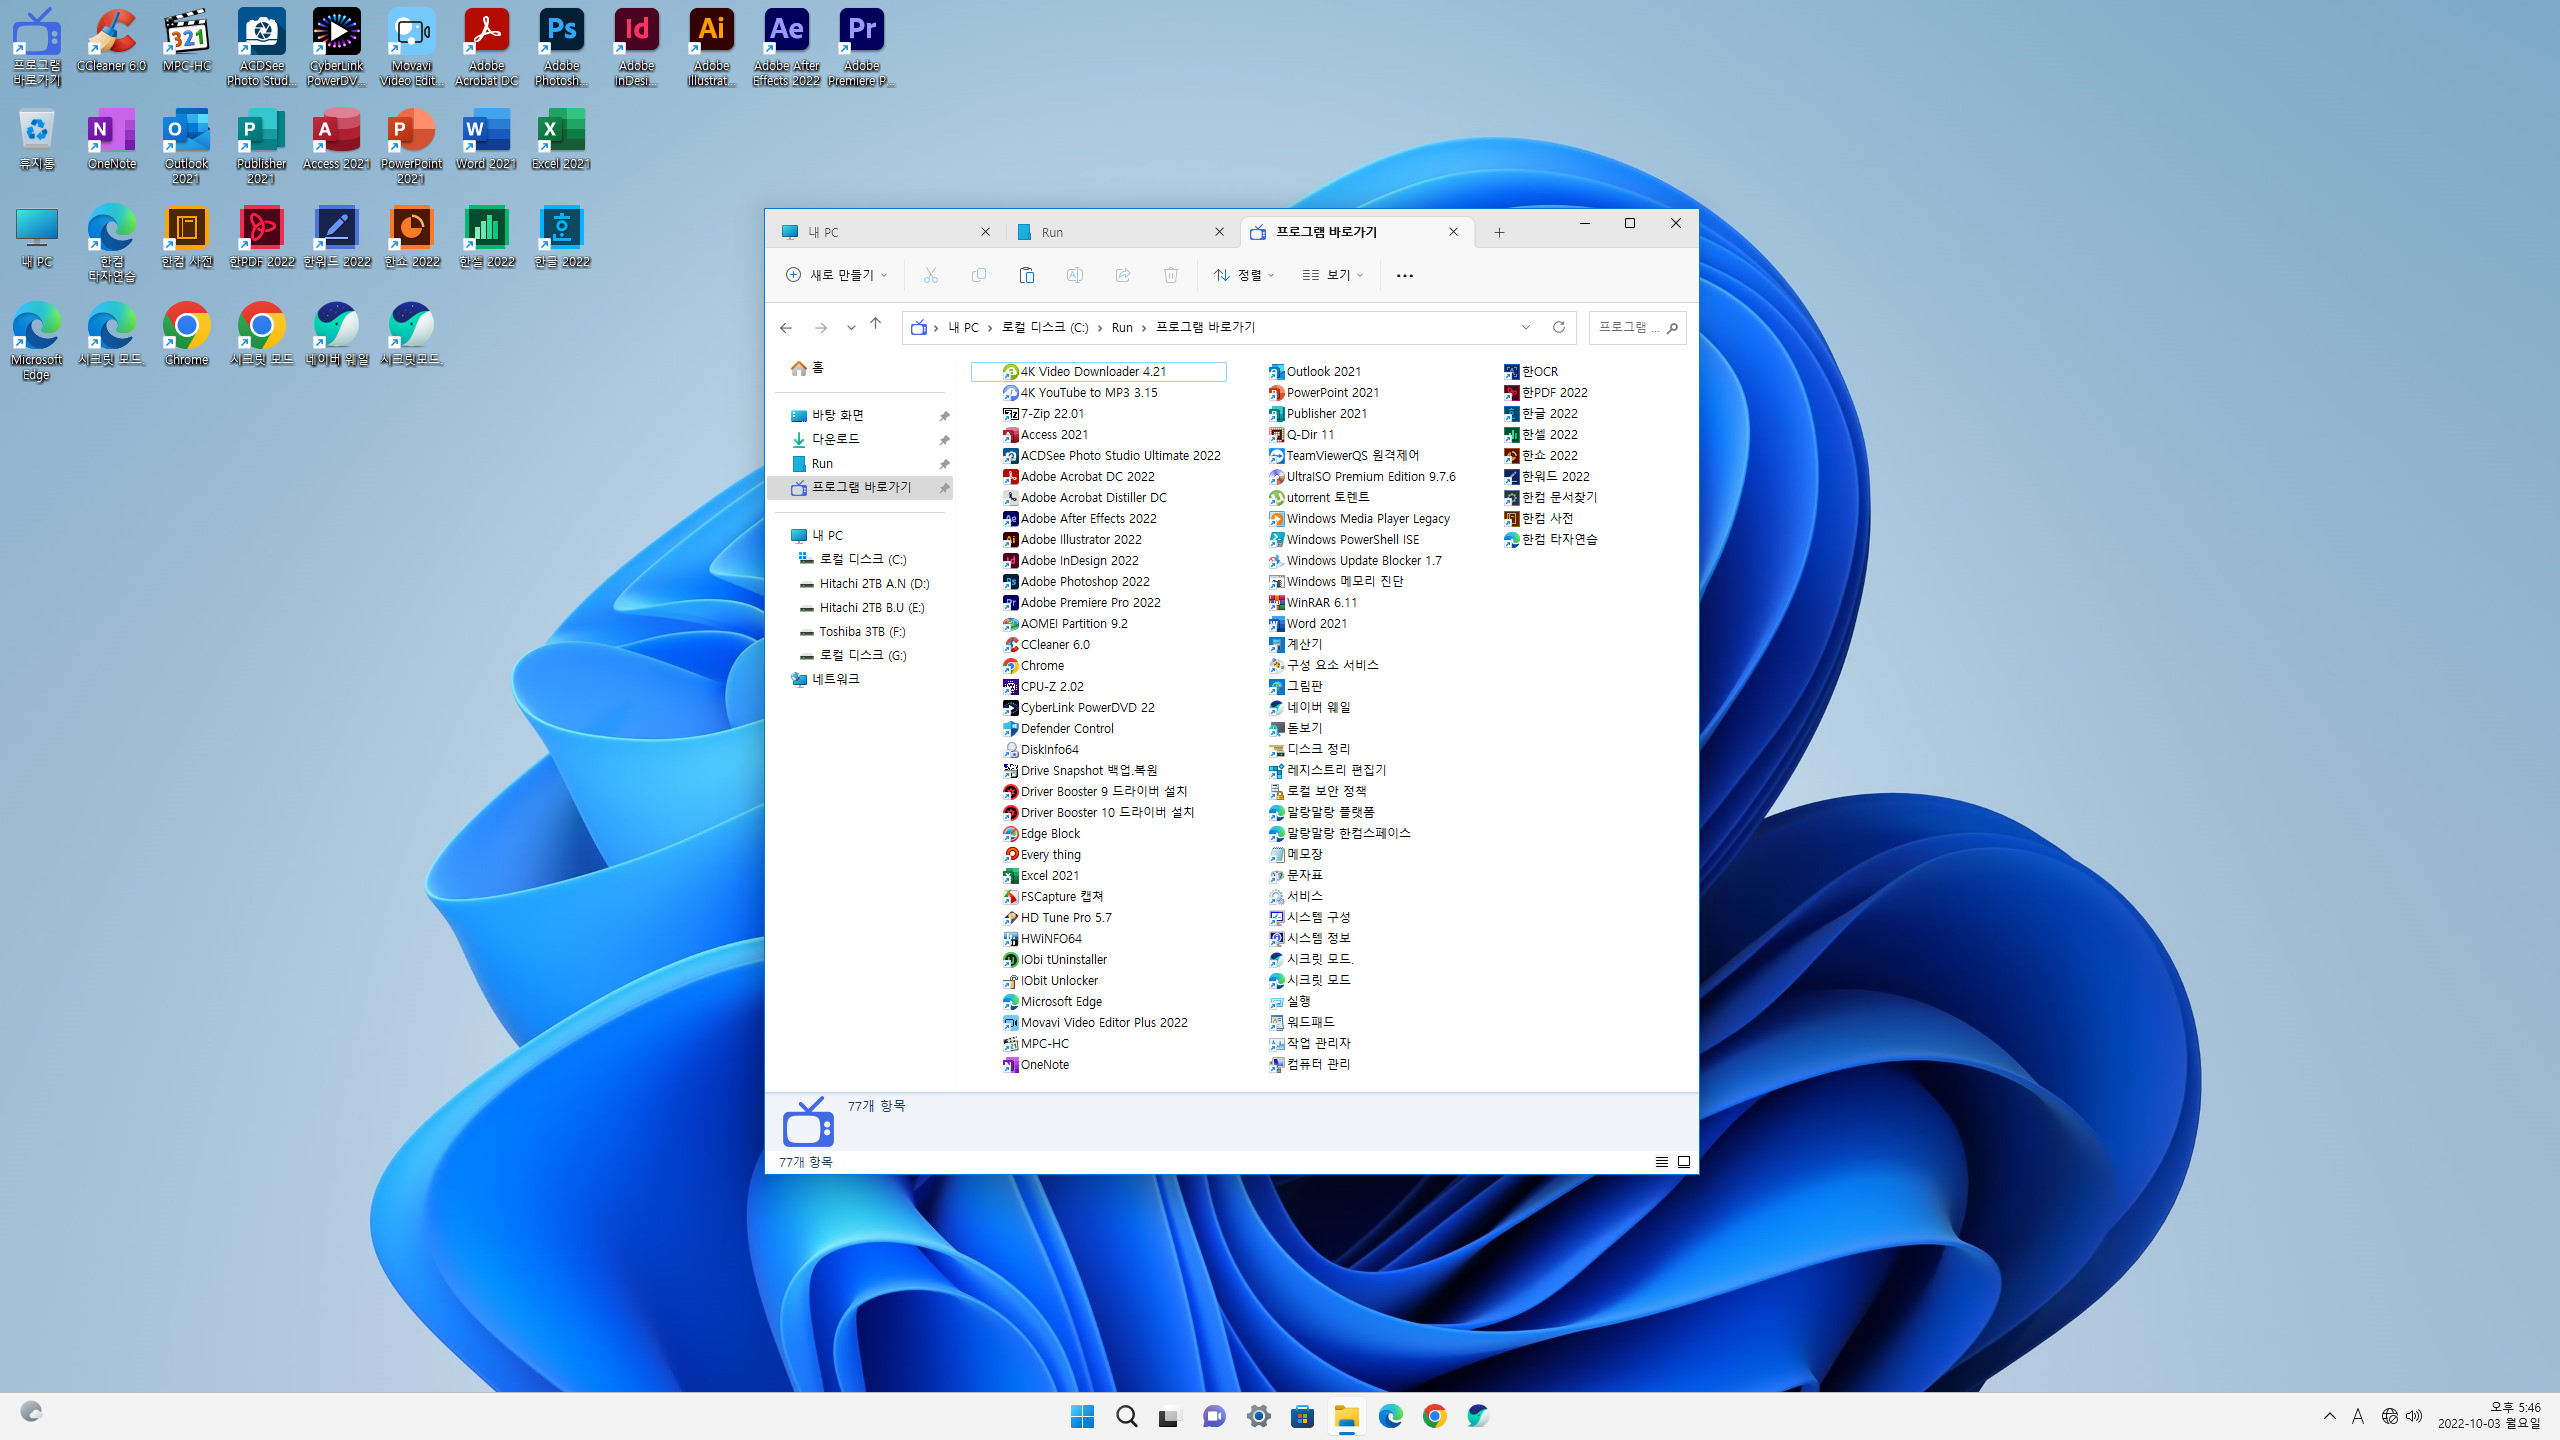Viewport: 2560px width, 1440px height.
Task: Switch to details view layout icon
Action: tap(1661, 1161)
